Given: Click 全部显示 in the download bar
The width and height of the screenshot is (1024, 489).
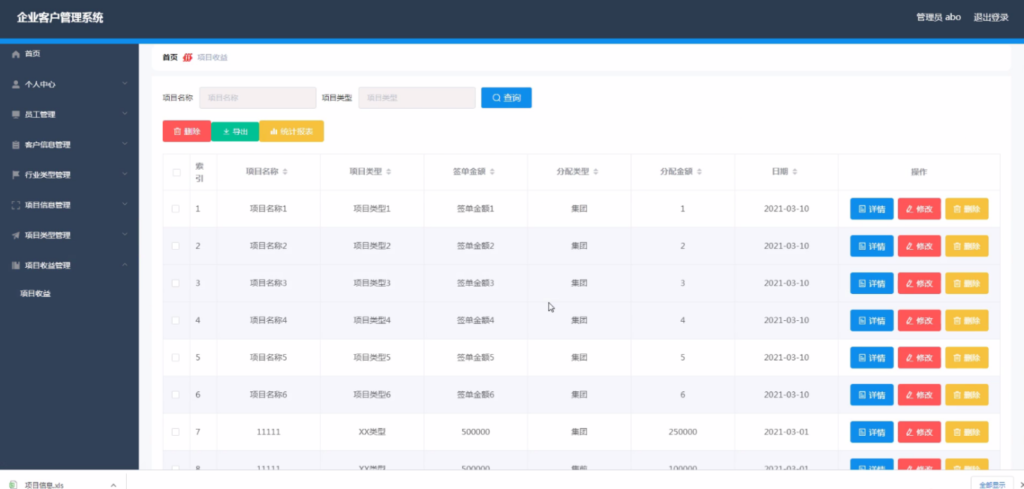Looking at the screenshot, I should pos(992,485).
